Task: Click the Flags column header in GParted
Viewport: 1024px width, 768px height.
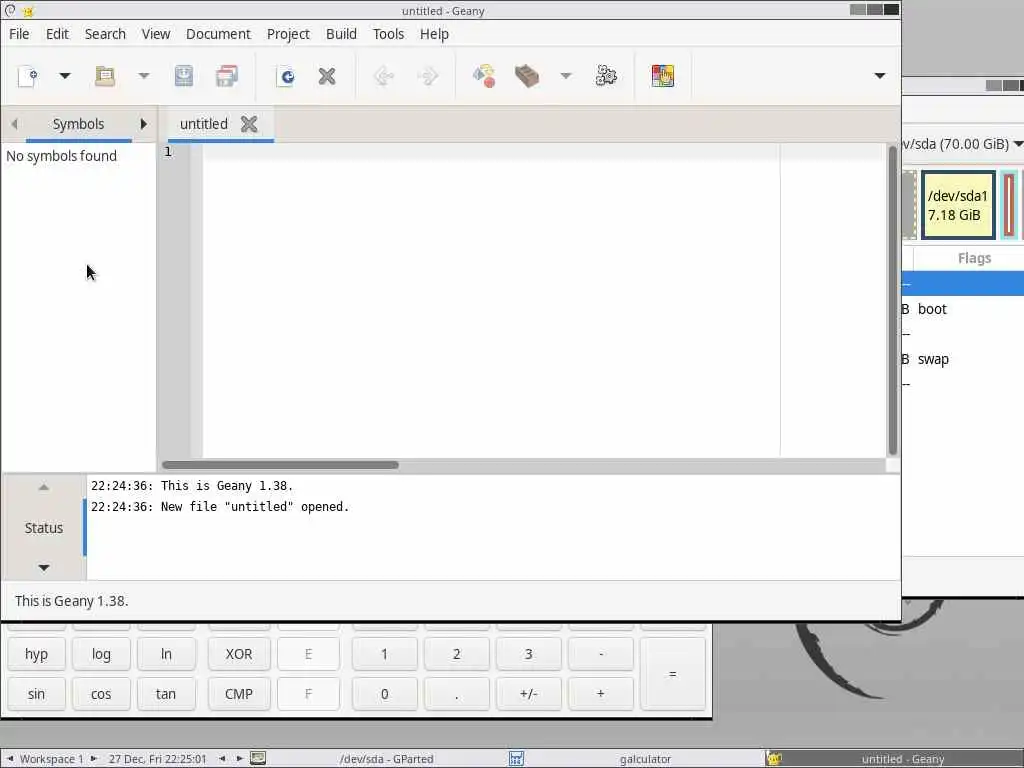Action: [x=974, y=258]
